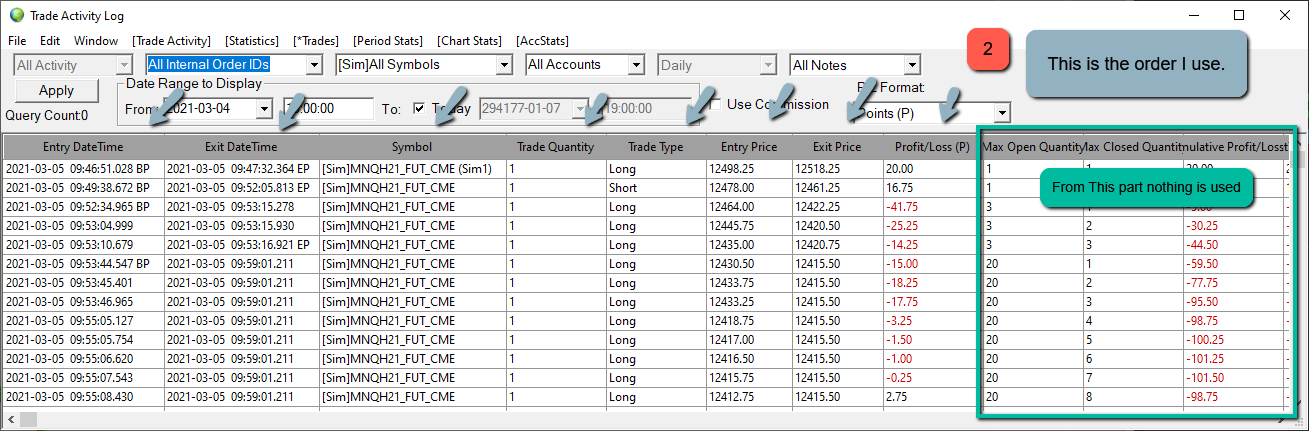Image resolution: width=1309 pixels, height=431 pixels.
Task: Click the left arrow of horizontal scrollbar
Action: [11, 419]
